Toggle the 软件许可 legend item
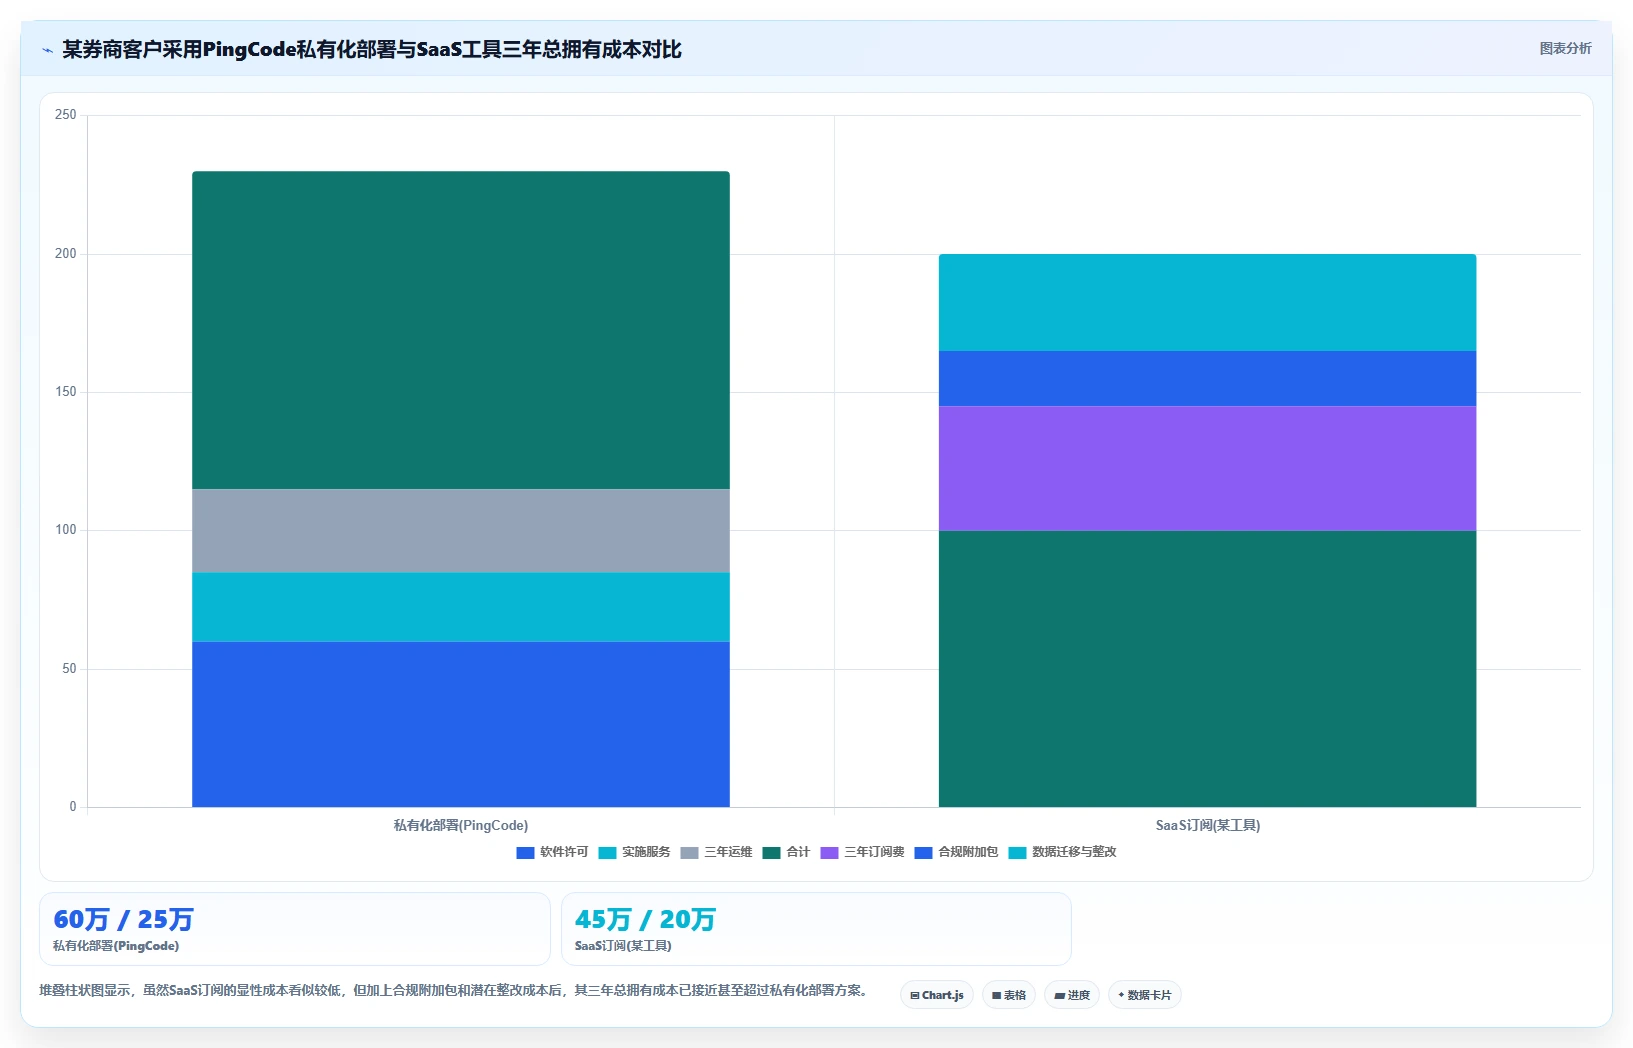 tap(552, 852)
